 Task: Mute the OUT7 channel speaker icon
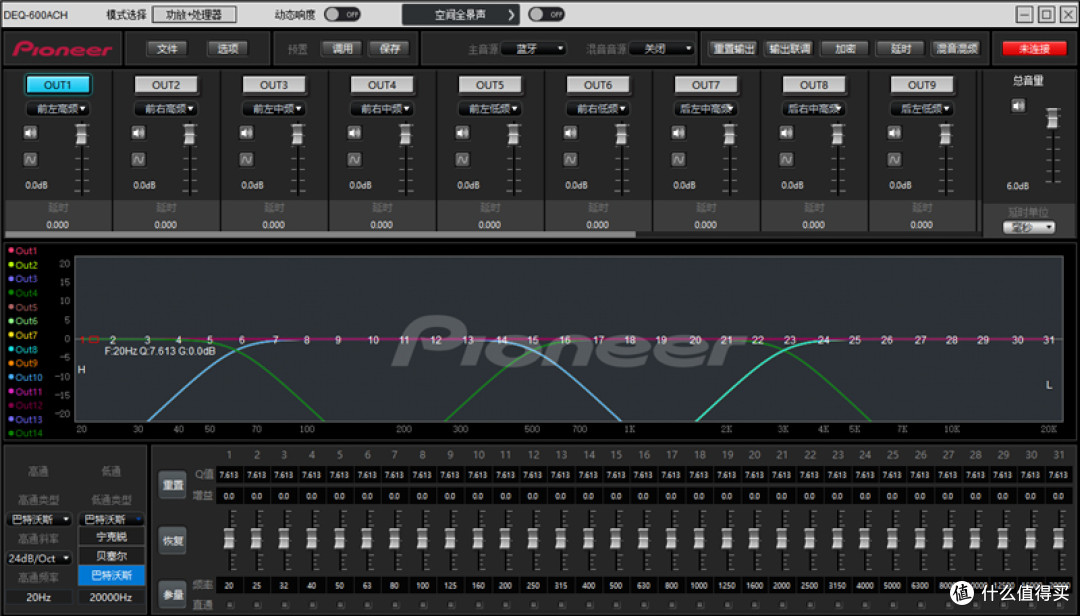(x=678, y=132)
